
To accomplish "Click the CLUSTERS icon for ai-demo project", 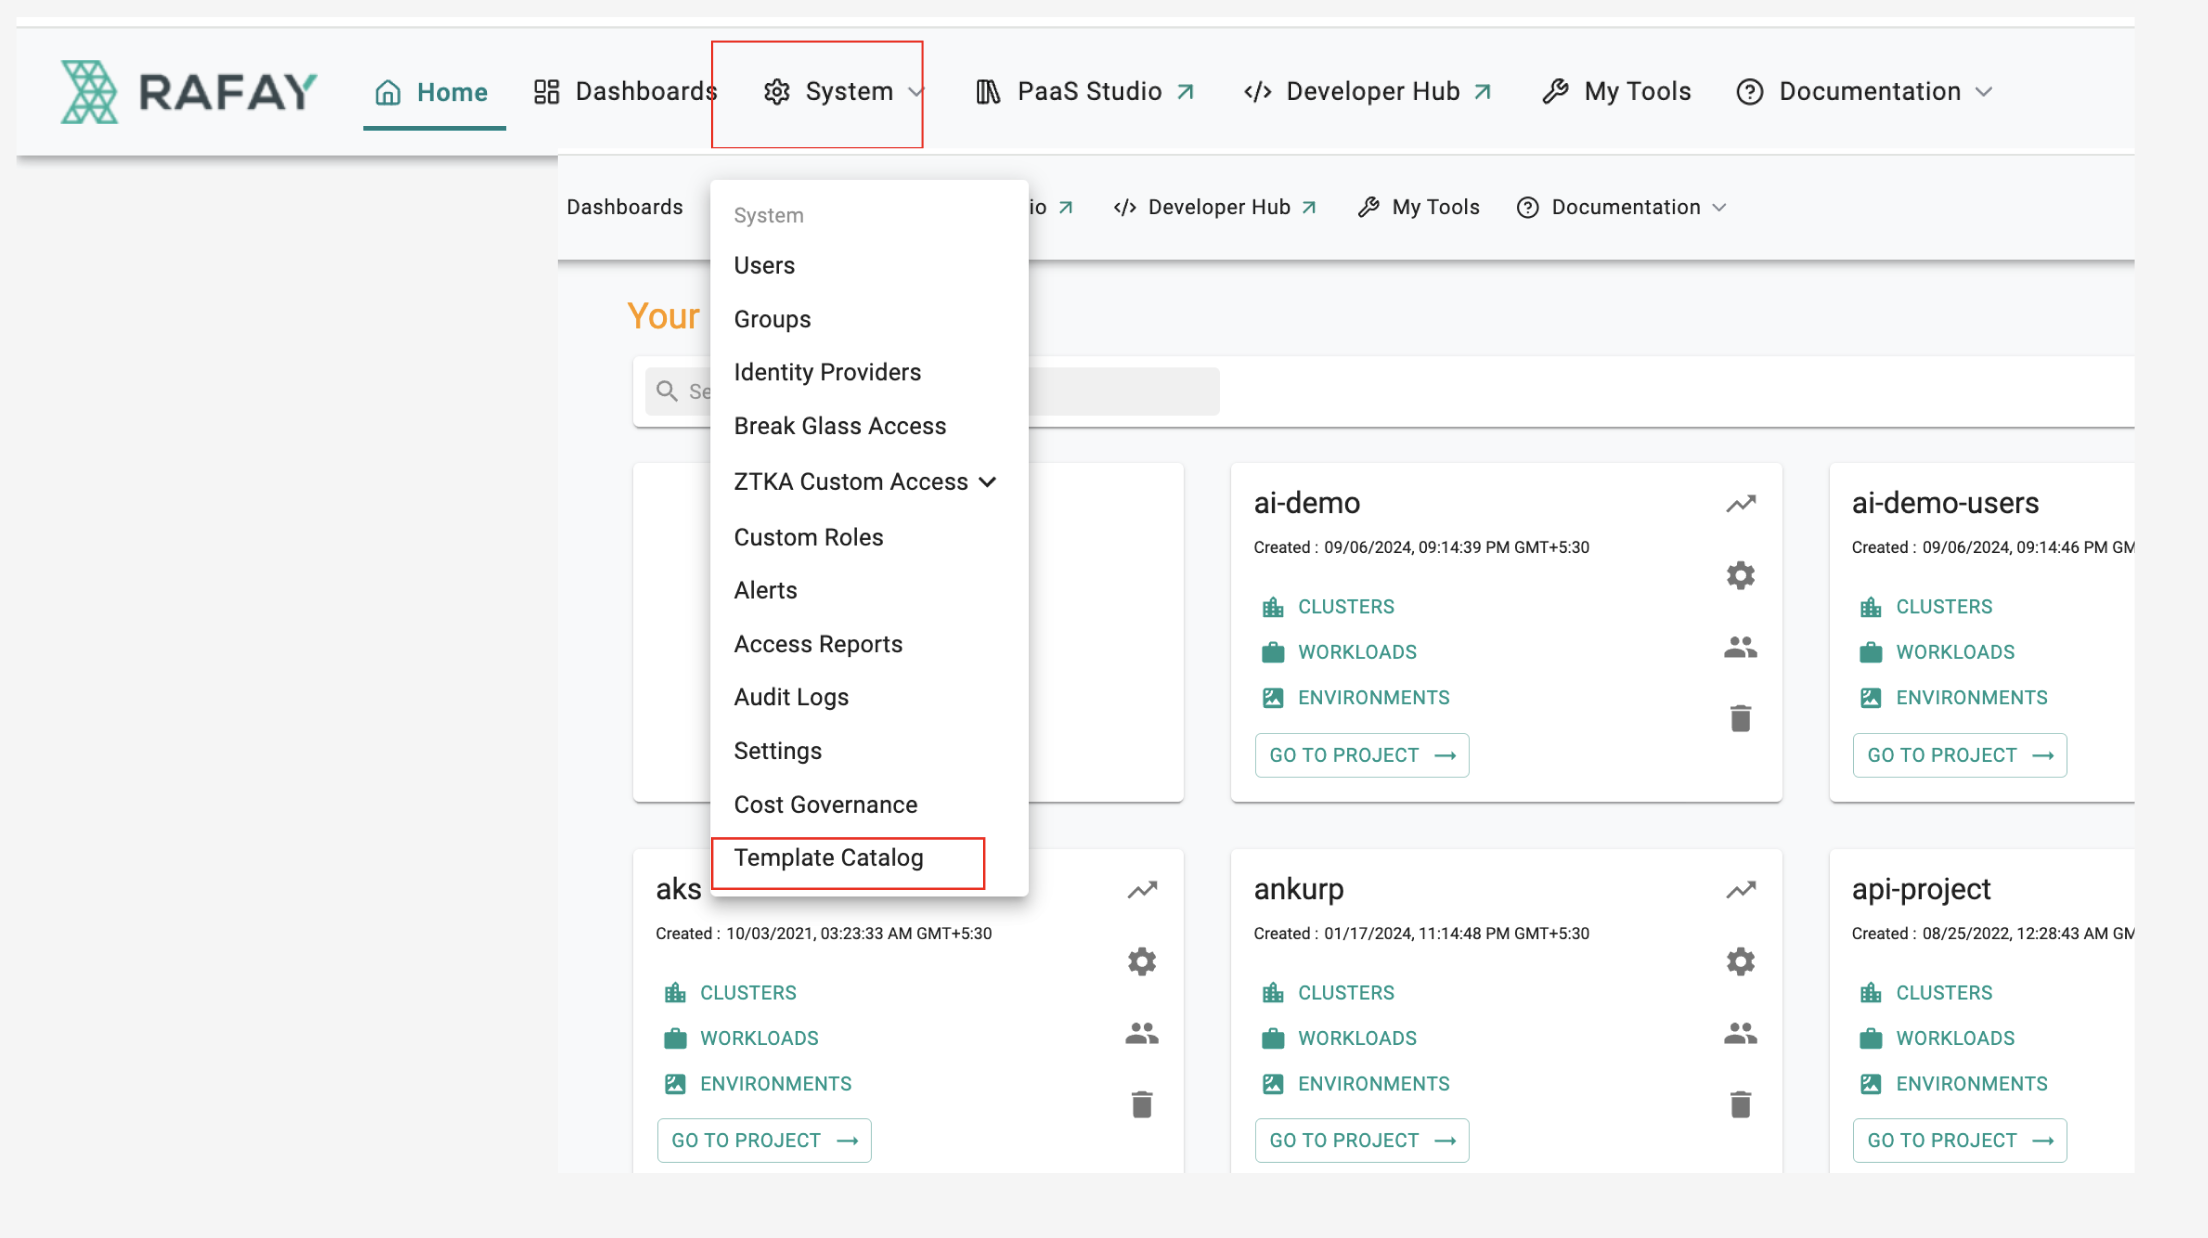I will 1272,605.
